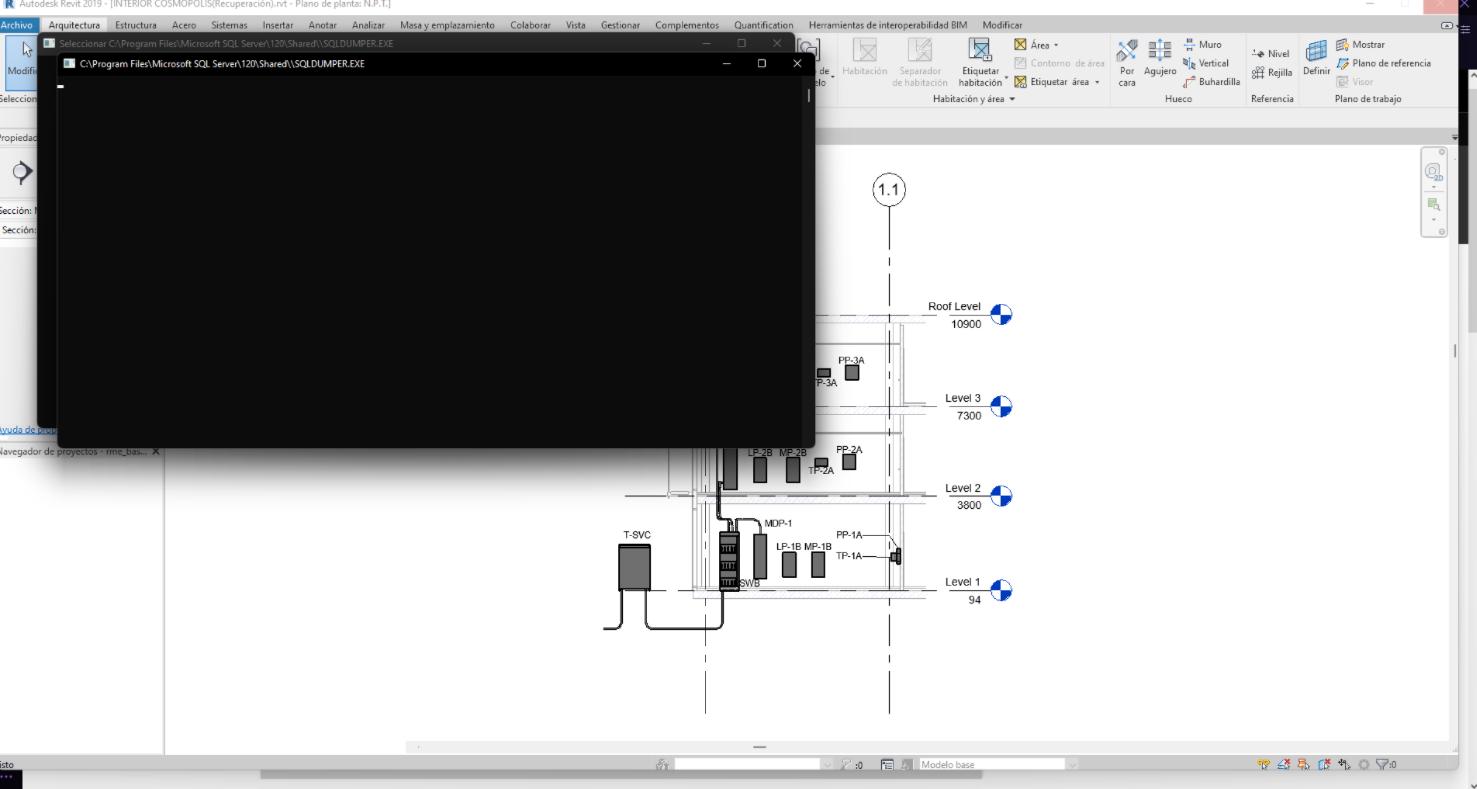Toggle select pinned elements in the status bar
The height and width of the screenshot is (789, 1477).
point(1304,764)
